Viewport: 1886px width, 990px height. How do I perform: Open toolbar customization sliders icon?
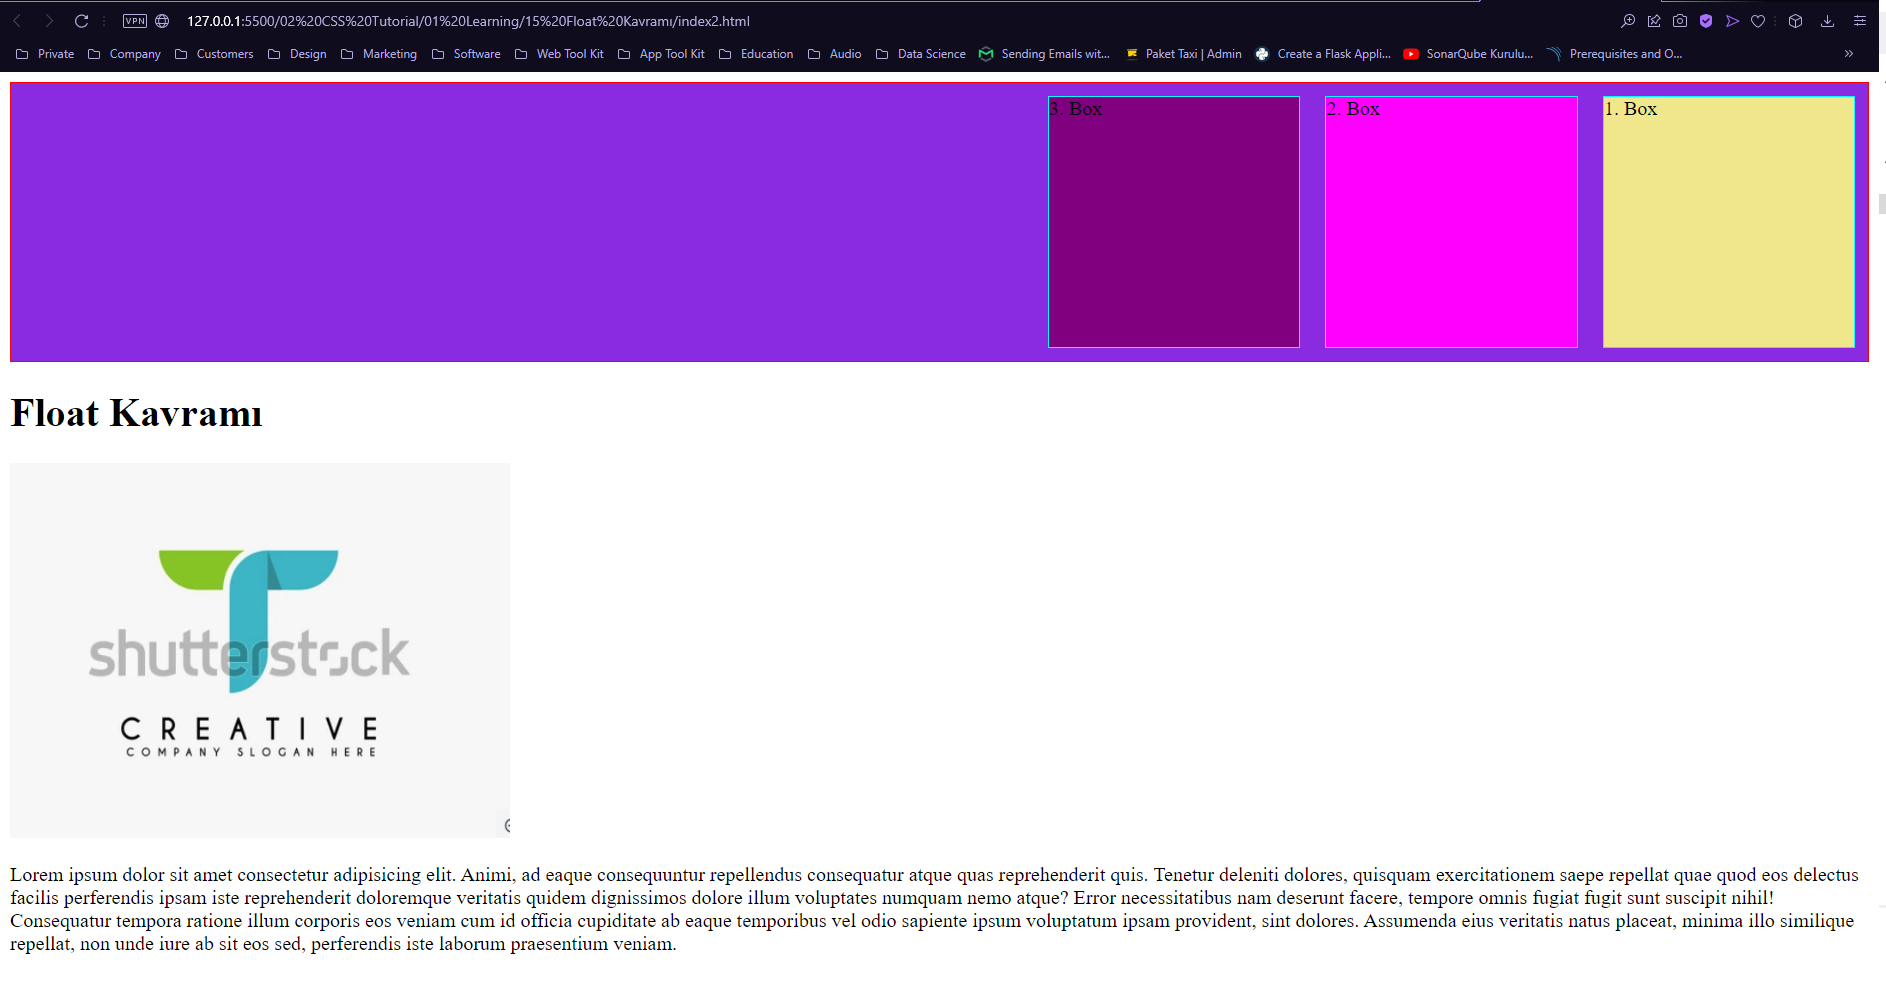click(1859, 20)
